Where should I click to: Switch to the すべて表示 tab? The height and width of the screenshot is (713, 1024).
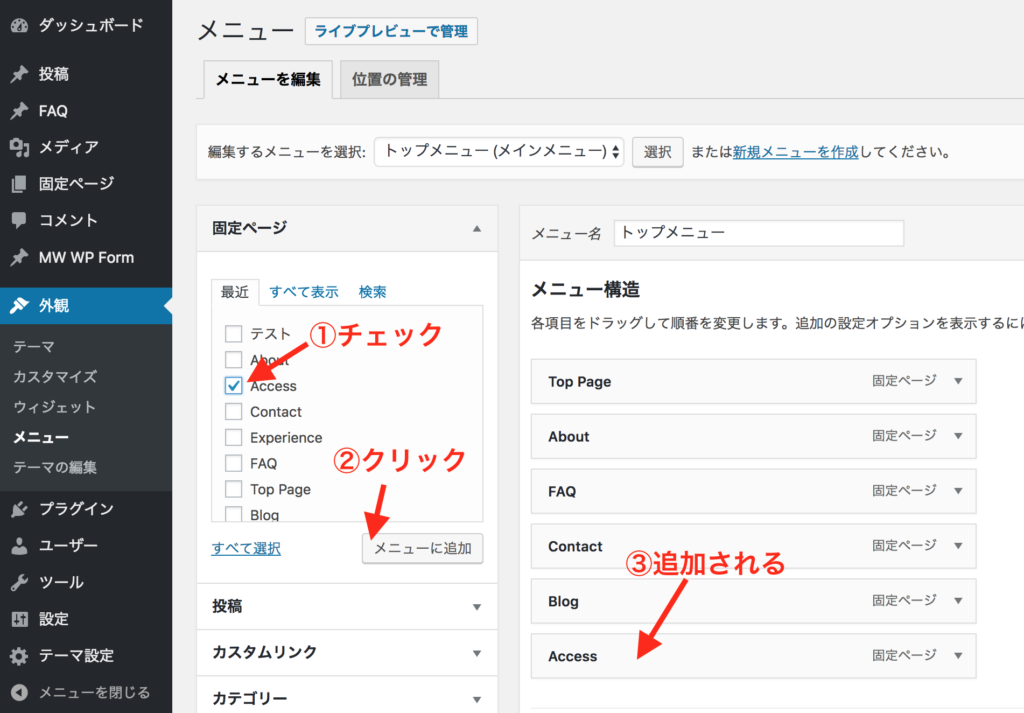click(303, 292)
